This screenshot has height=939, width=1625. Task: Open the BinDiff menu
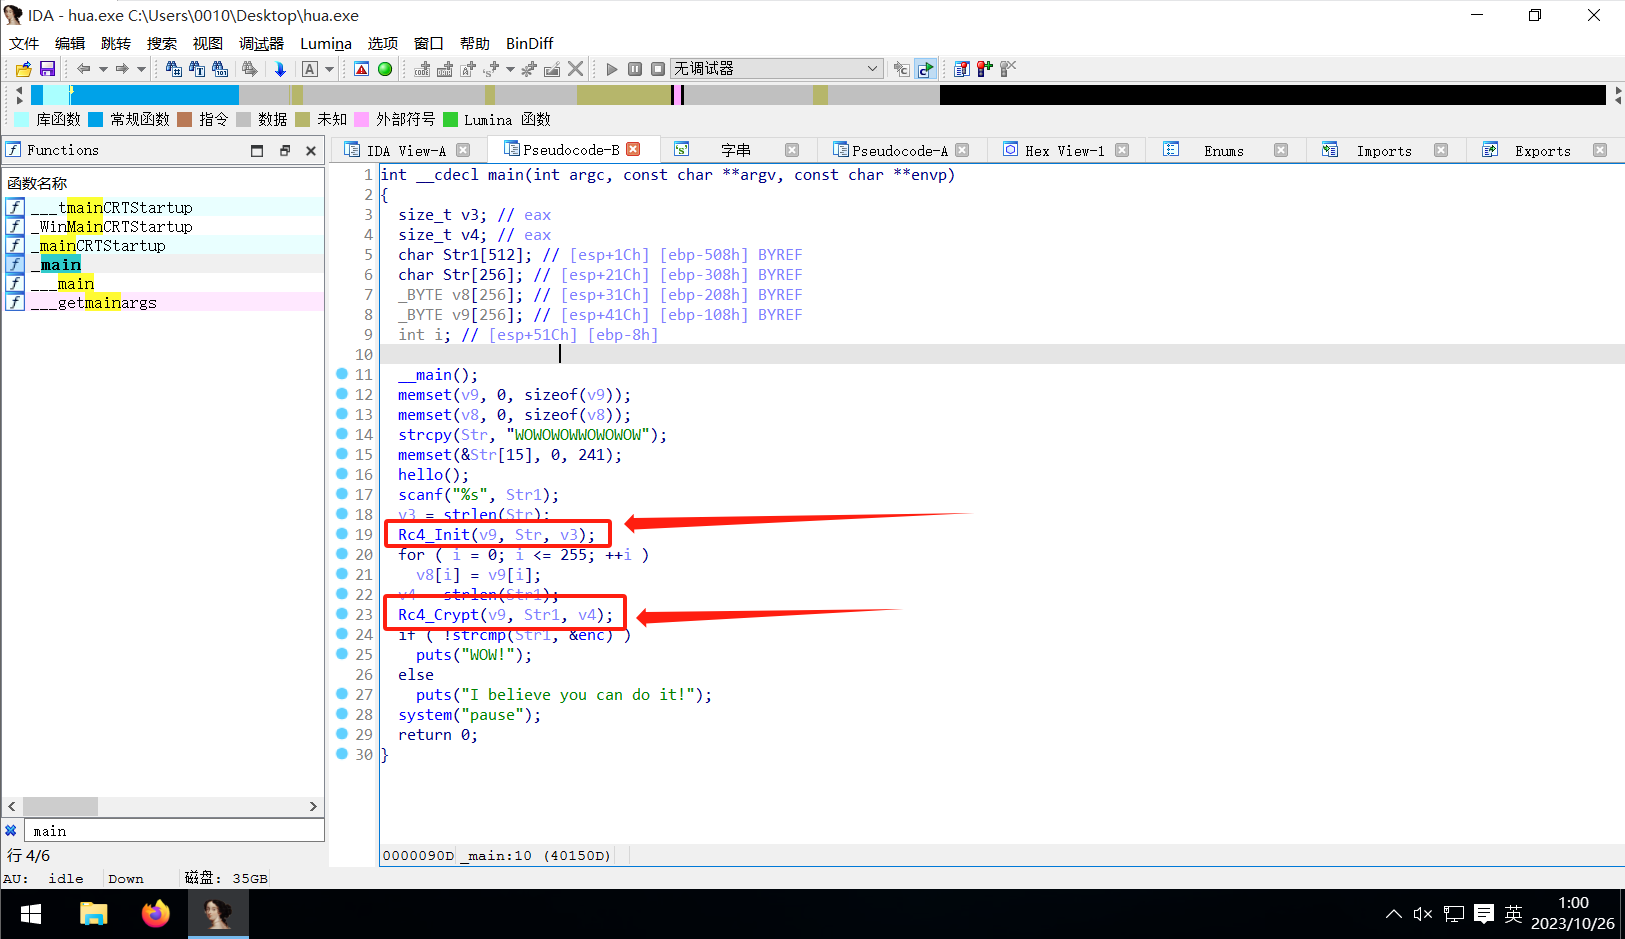click(529, 43)
